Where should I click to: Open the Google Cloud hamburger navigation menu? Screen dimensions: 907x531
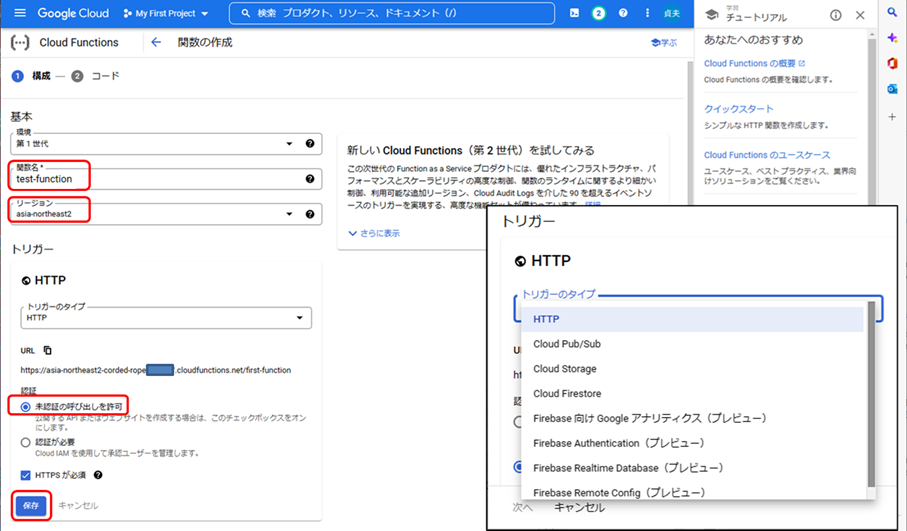(19, 14)
